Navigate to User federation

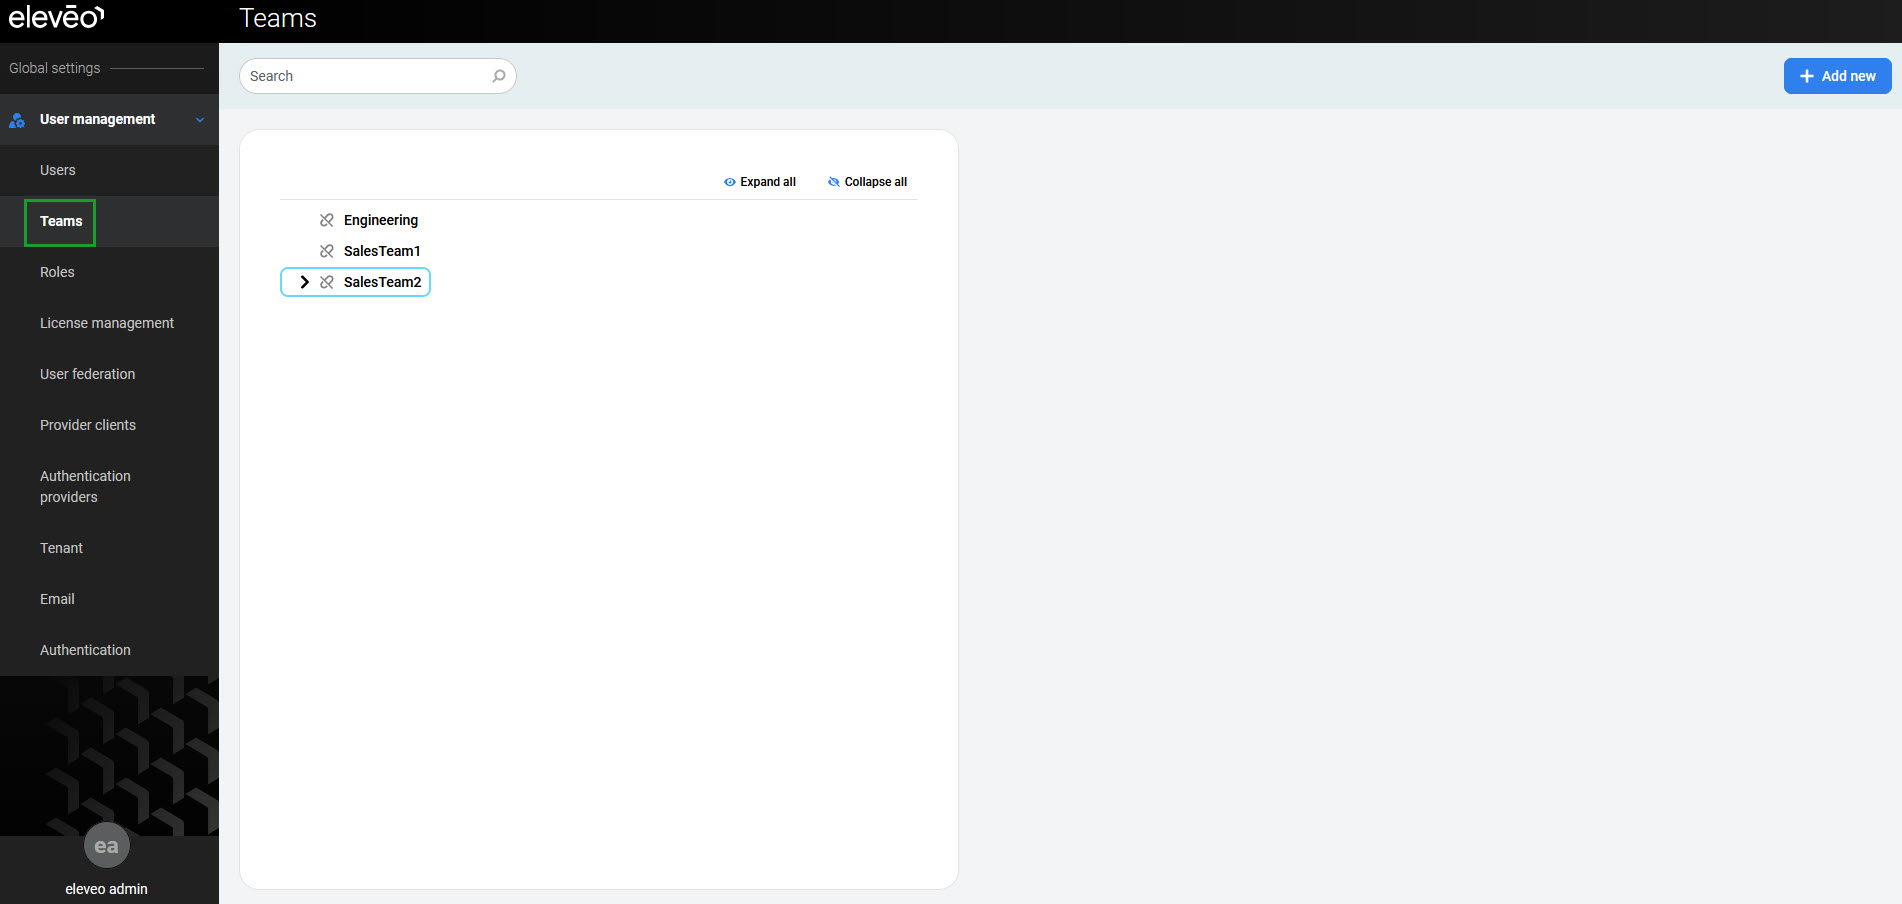tap(87, 374)
